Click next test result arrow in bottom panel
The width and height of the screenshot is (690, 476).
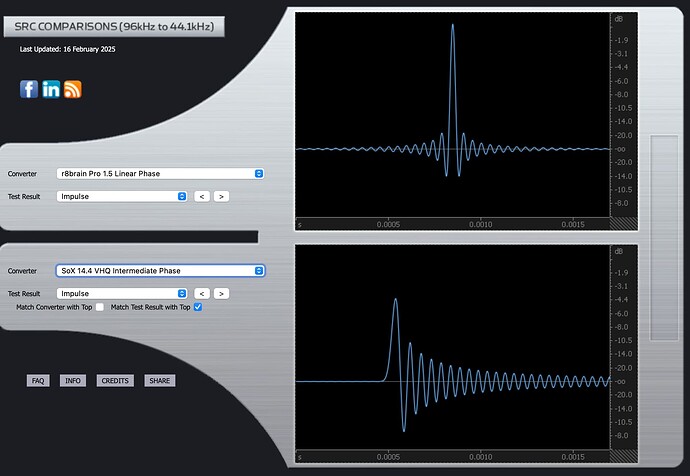221,293
